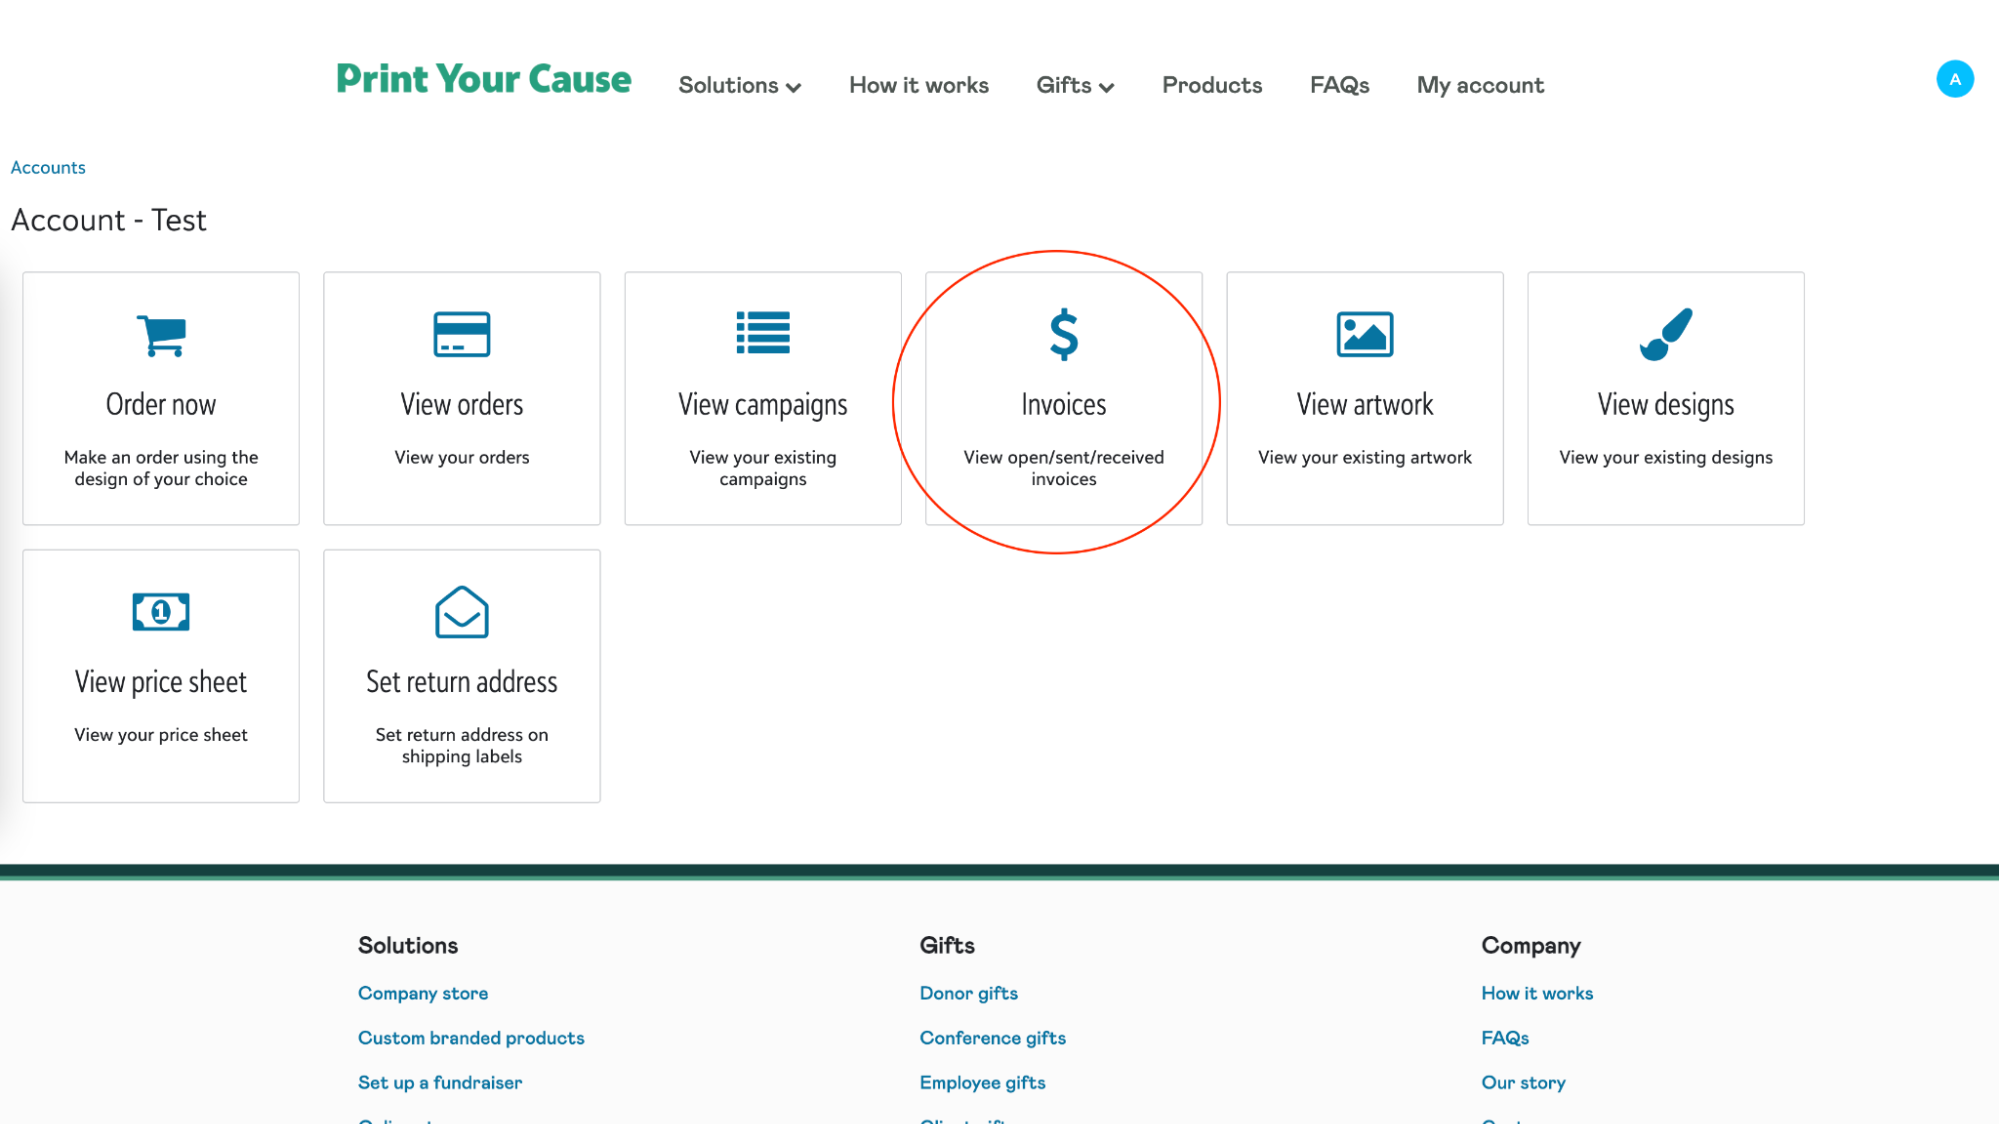Open the 'View campaigns' card title
This screenshot has width=1999, height=1125.
[x=763, y=405]
